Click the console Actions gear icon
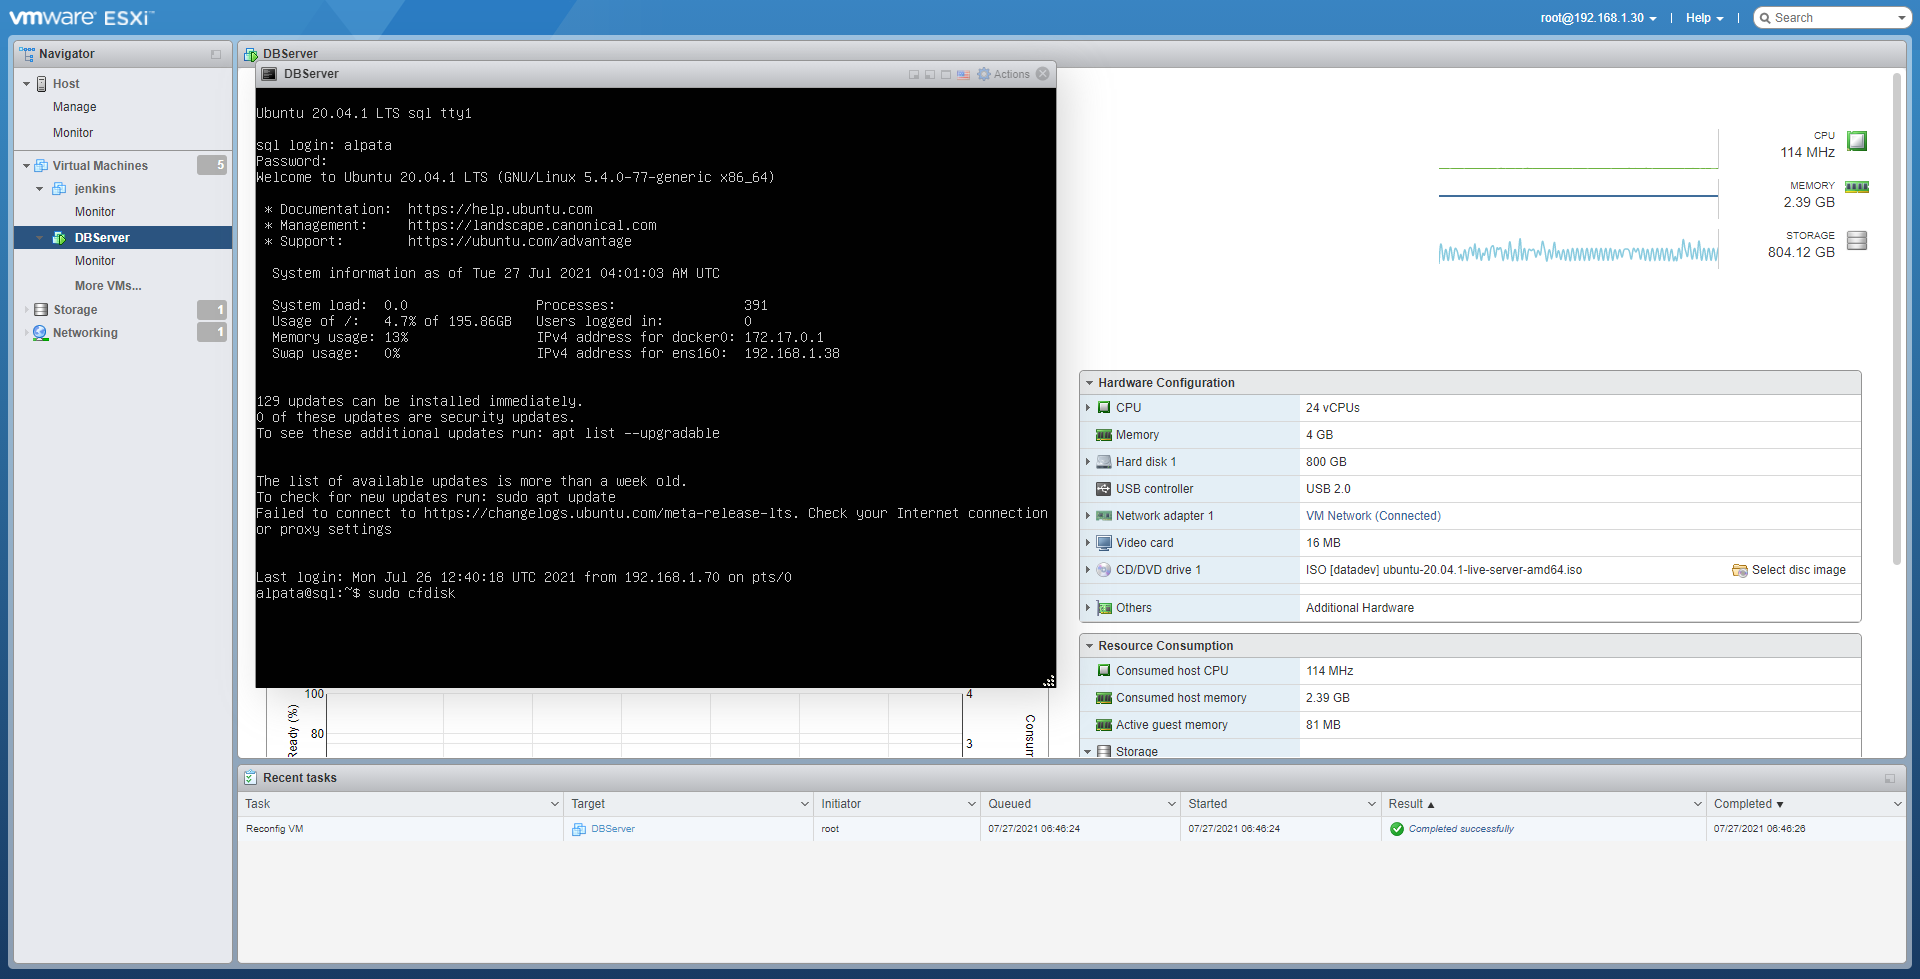 (x=984, y=75)
